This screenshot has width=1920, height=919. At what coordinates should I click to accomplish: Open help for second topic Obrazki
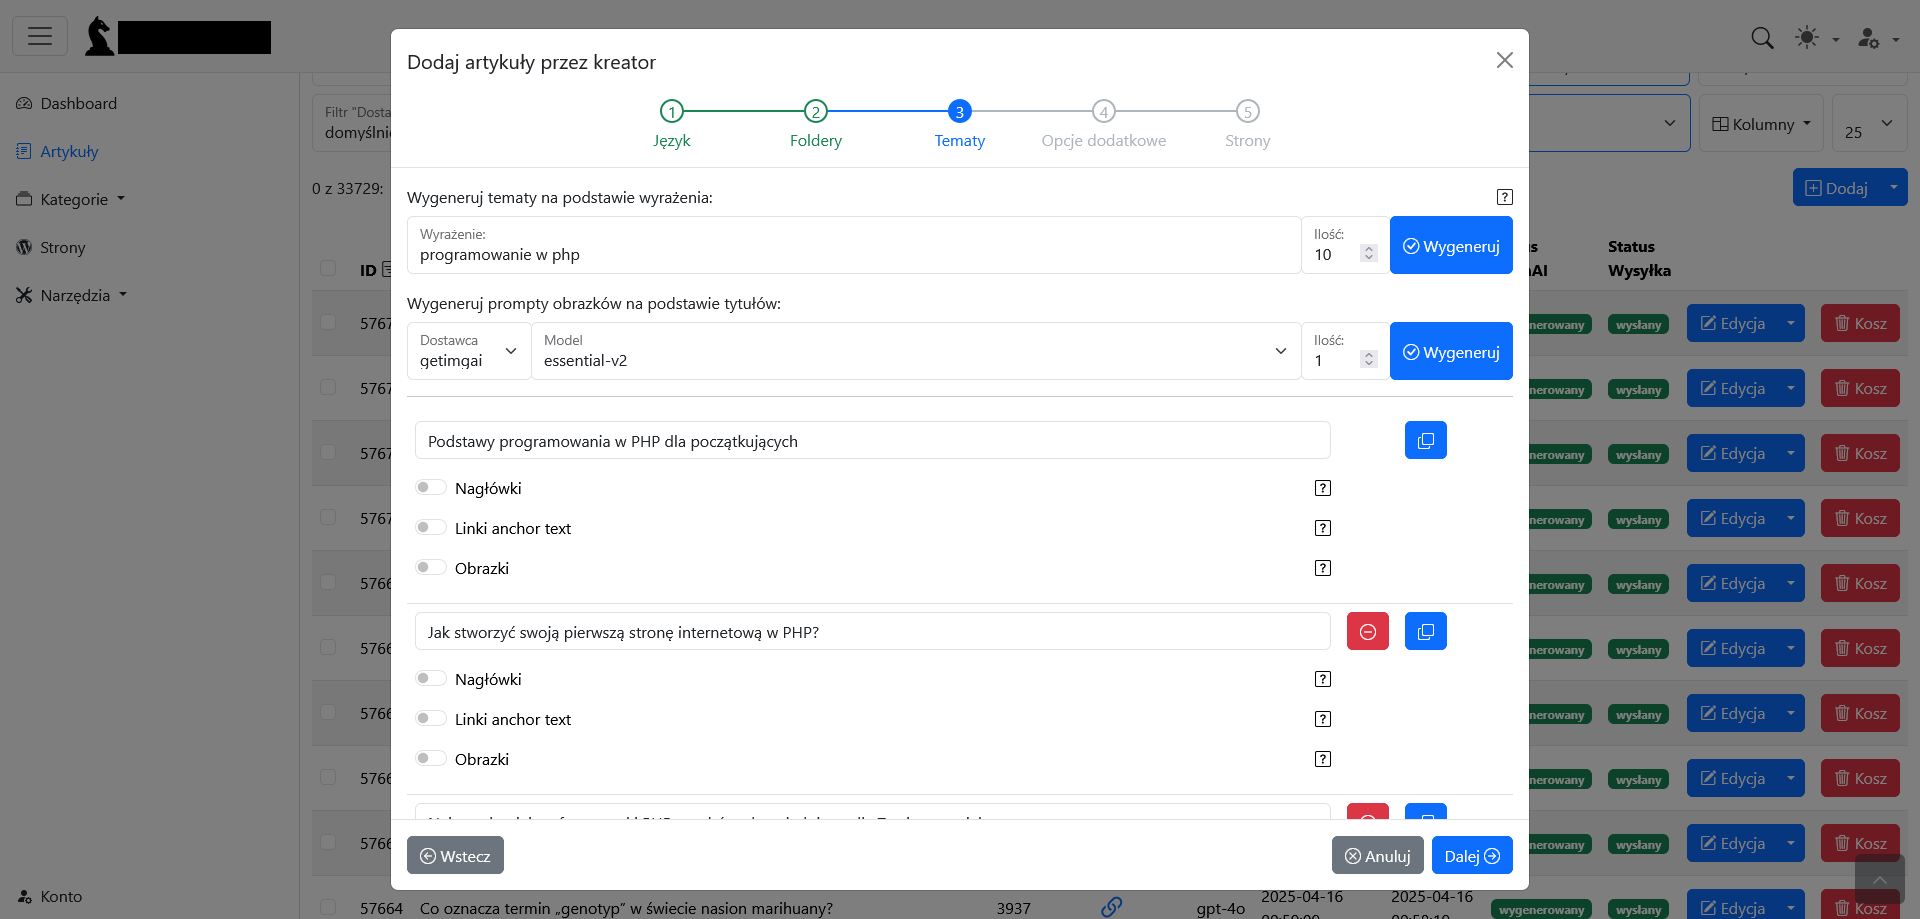point(1322,759)
